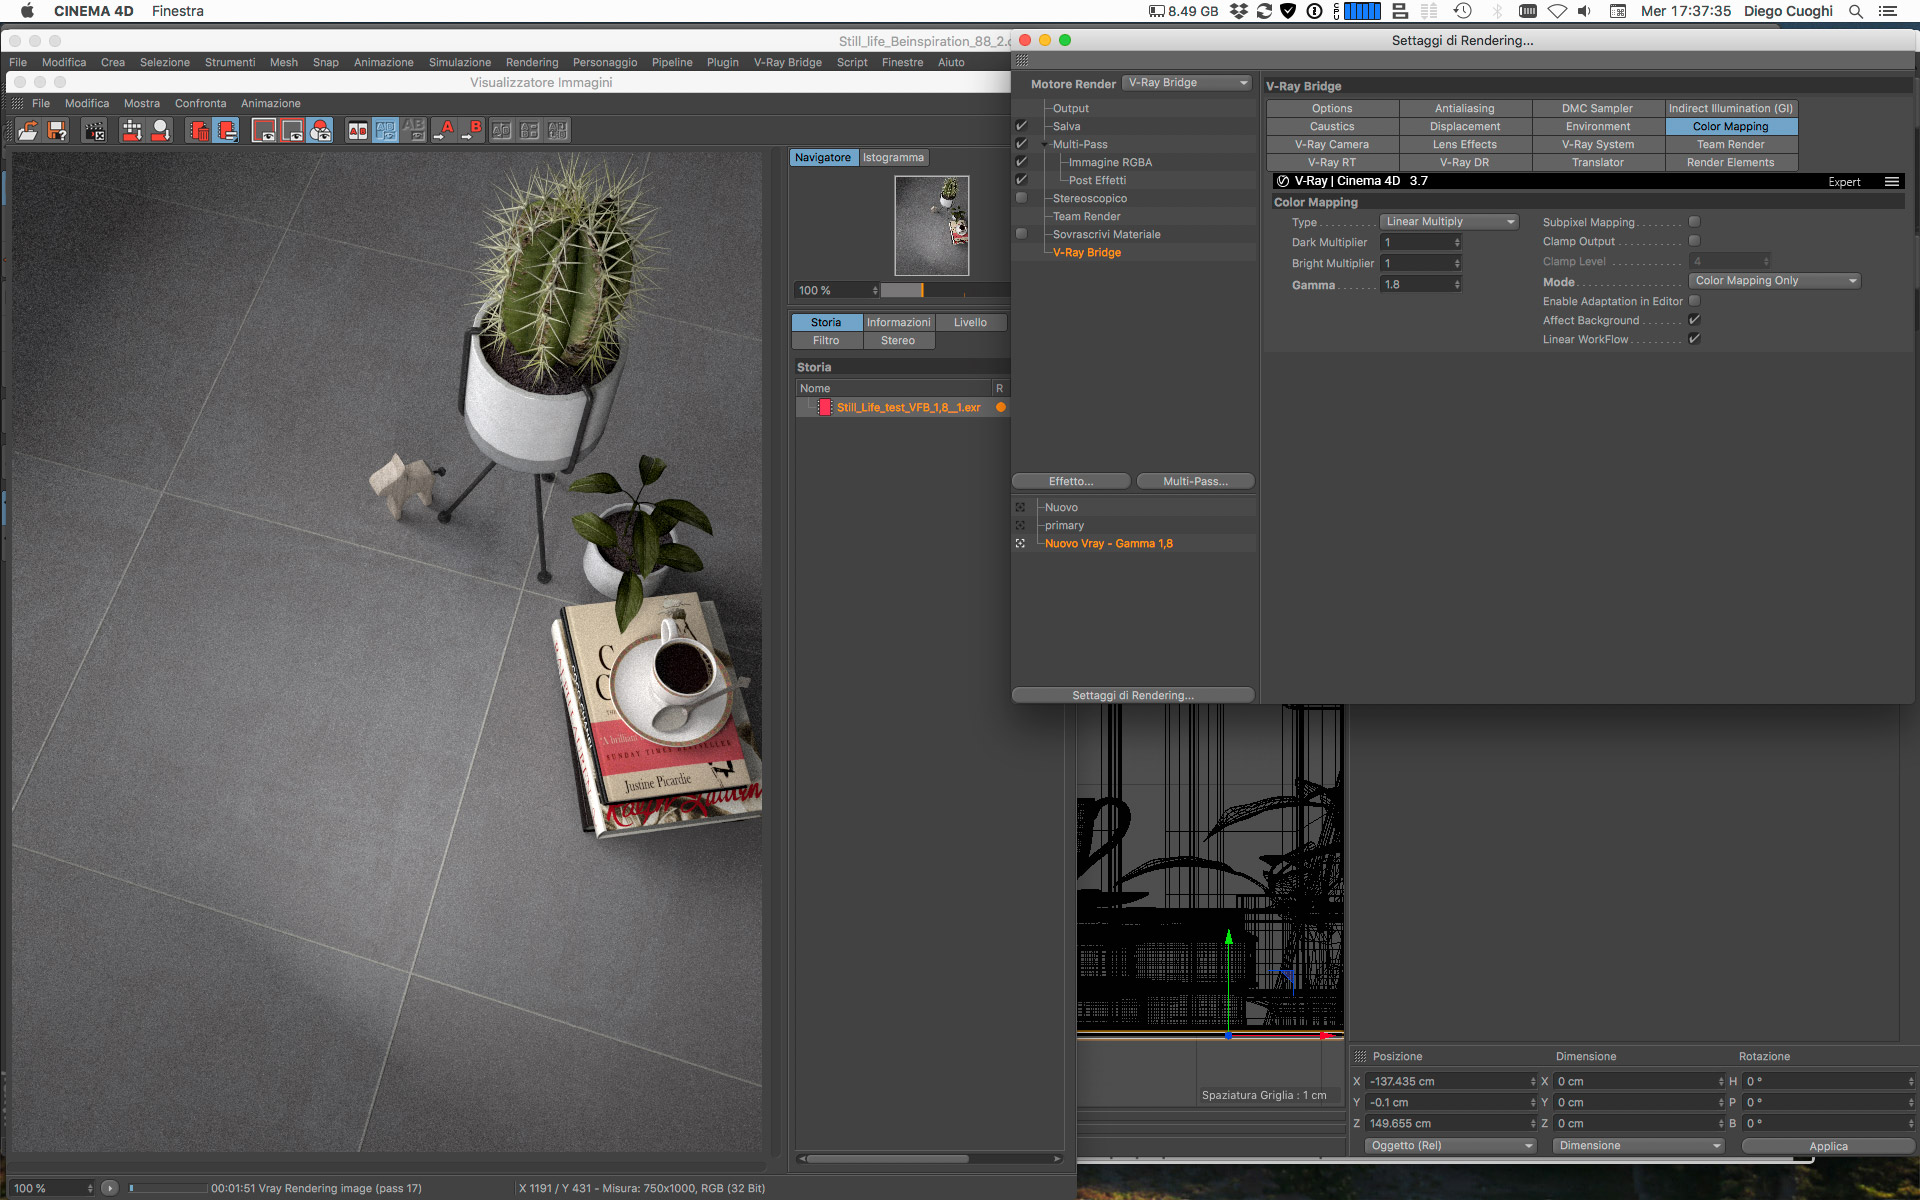Screen dimensions: 1920x1200
Task: Uncheck the Immagine RGBA checkbox
Action: 1021,162
